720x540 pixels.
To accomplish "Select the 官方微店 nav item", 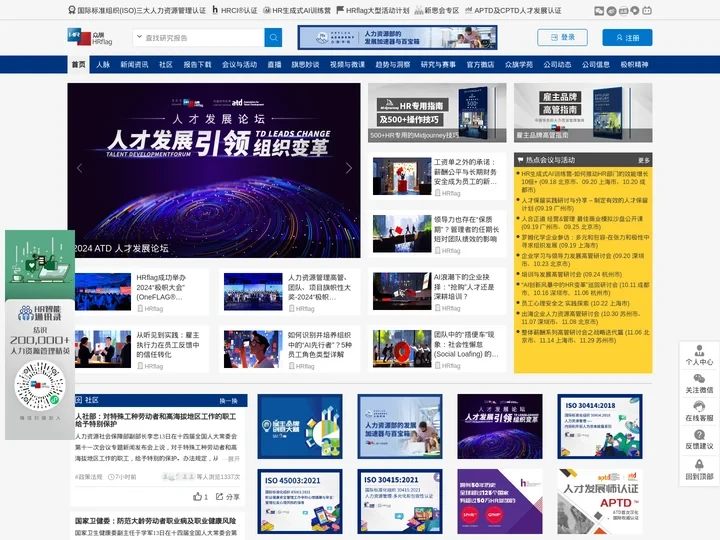I will pyautogui.click(x=480, y=65).
